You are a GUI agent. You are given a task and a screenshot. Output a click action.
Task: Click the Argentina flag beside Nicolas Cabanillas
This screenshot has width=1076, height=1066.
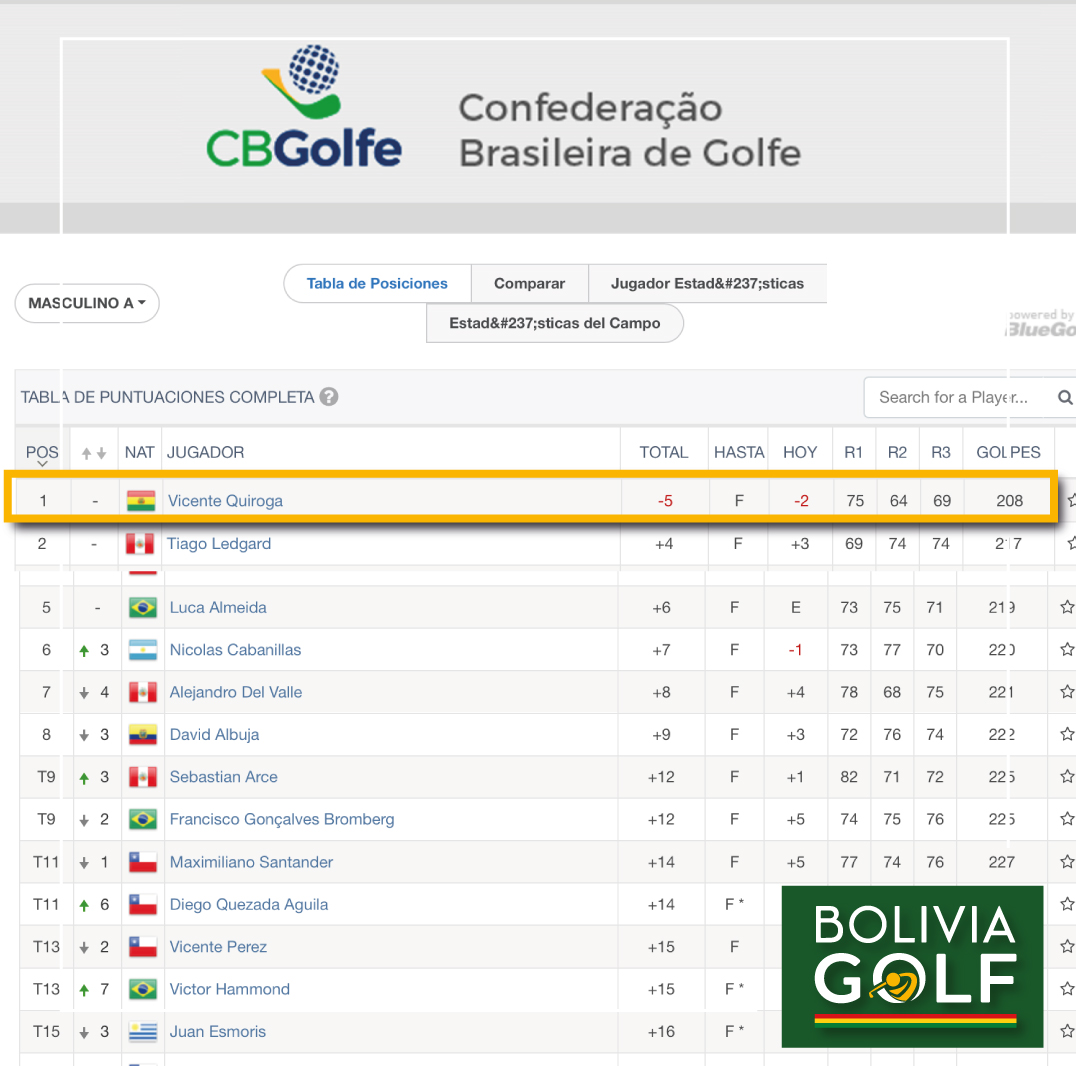click(143, 650)
